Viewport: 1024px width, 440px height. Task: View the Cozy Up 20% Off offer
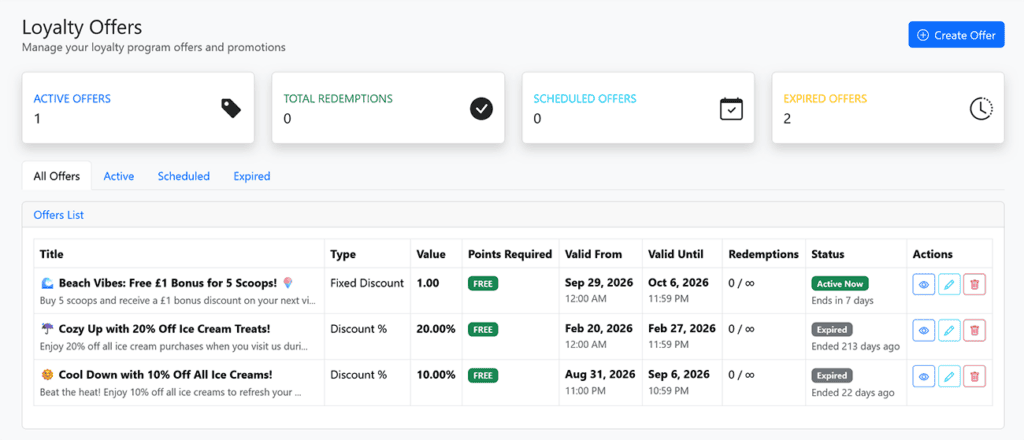[x=923, y=330]
